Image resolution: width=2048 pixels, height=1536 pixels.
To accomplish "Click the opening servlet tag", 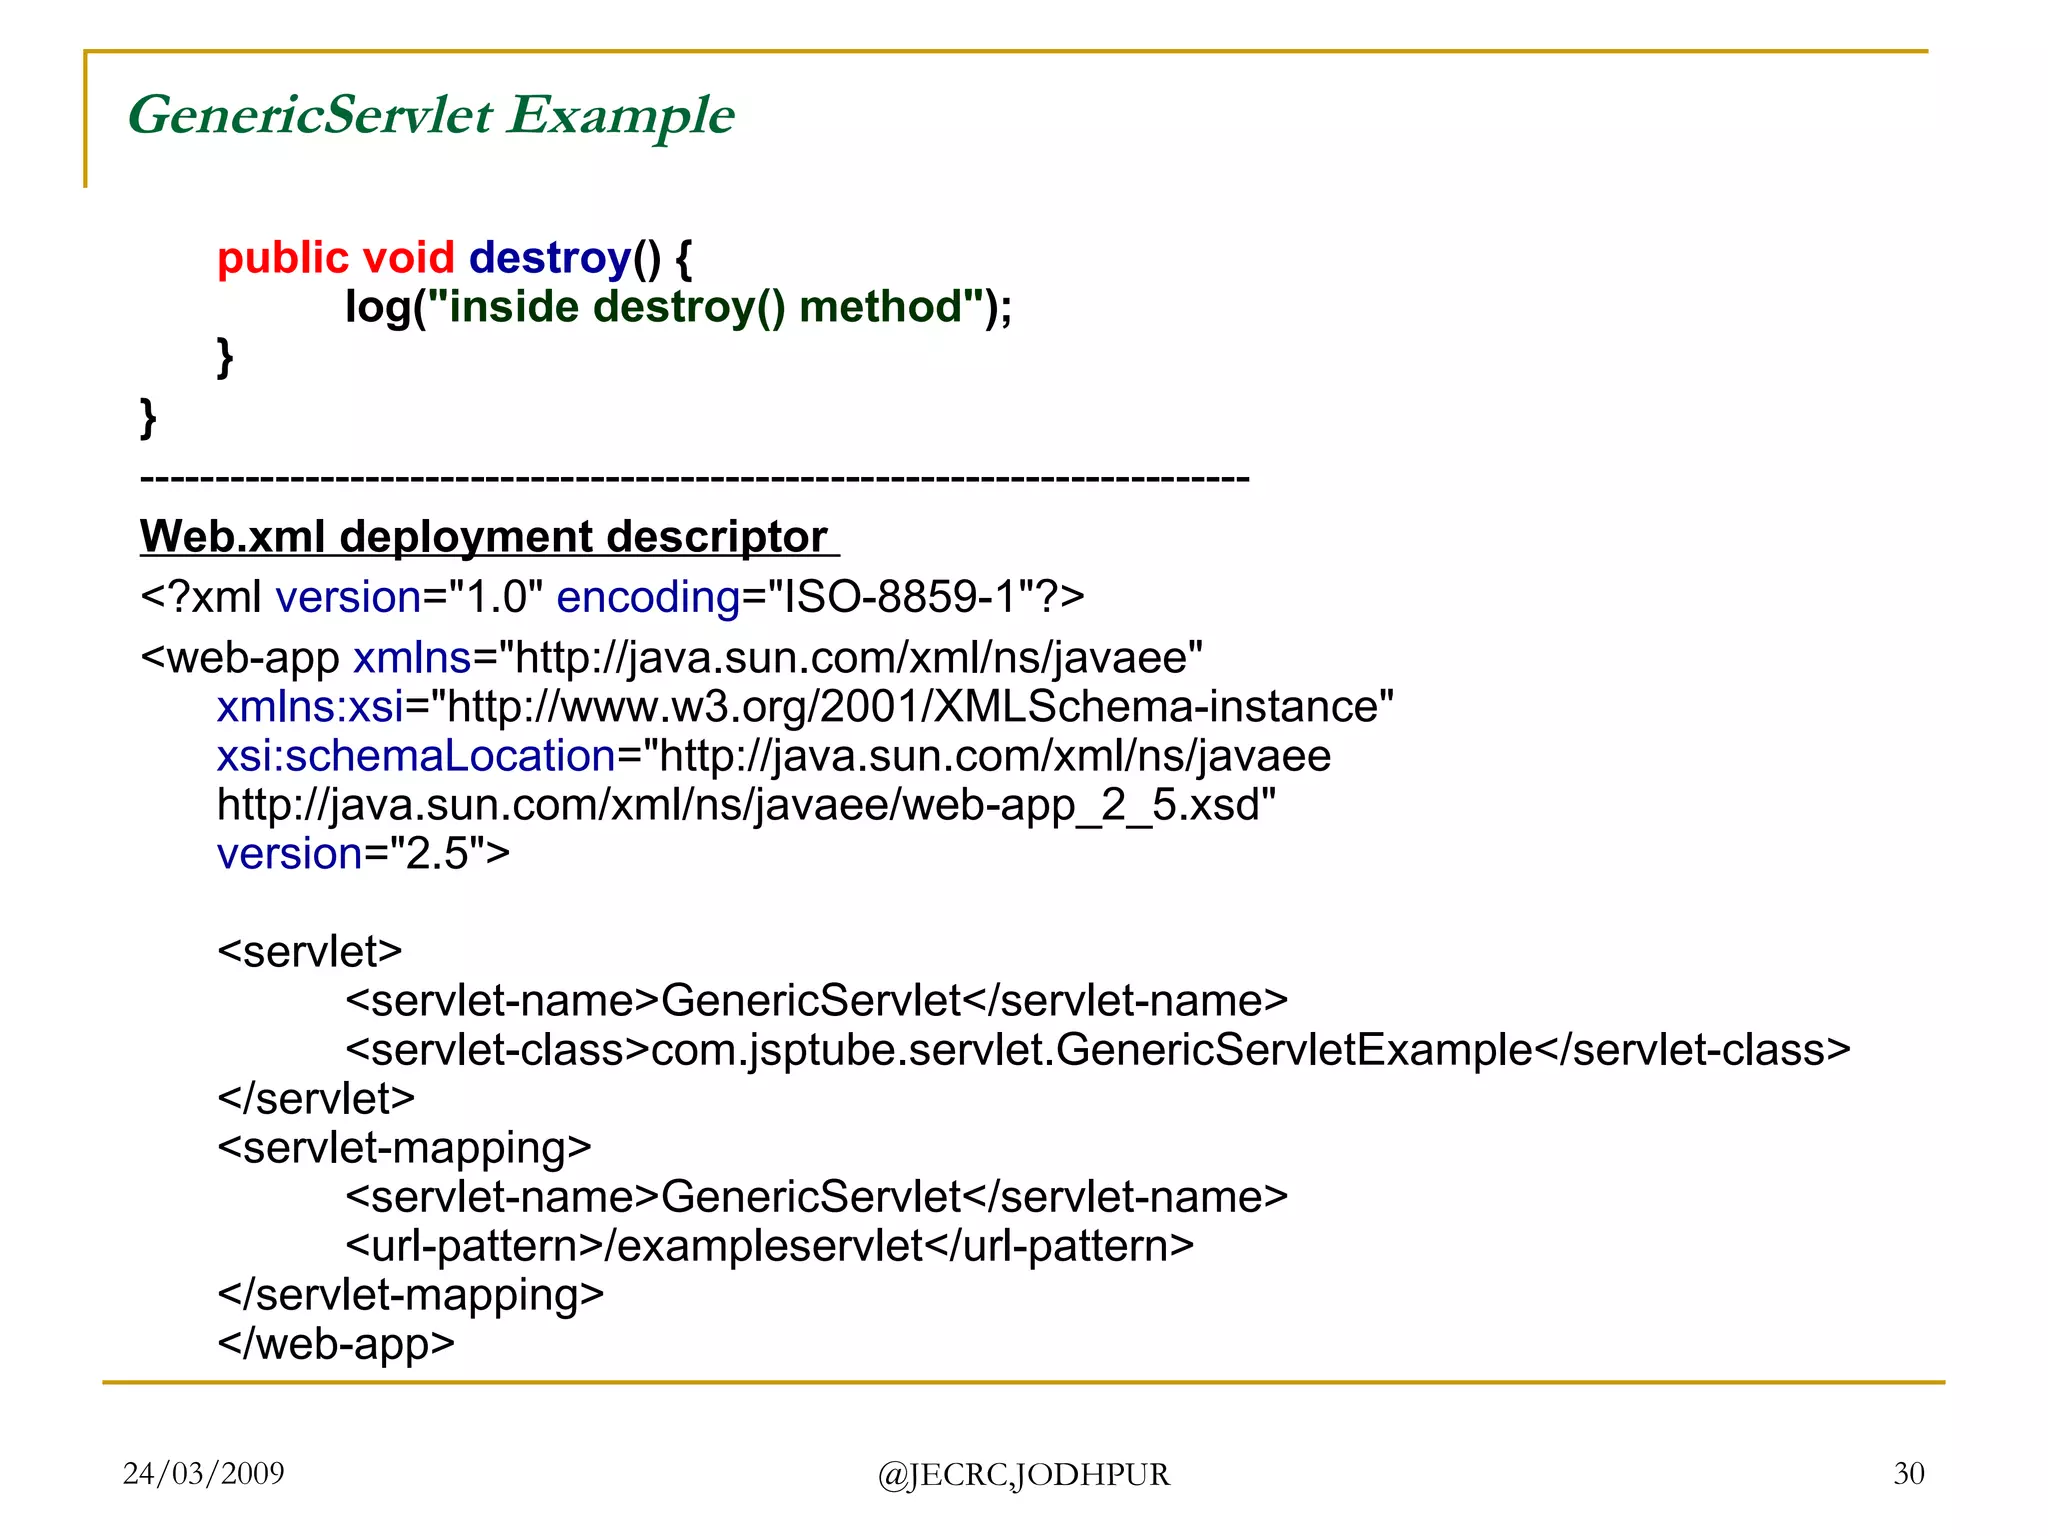I will 309,952.
